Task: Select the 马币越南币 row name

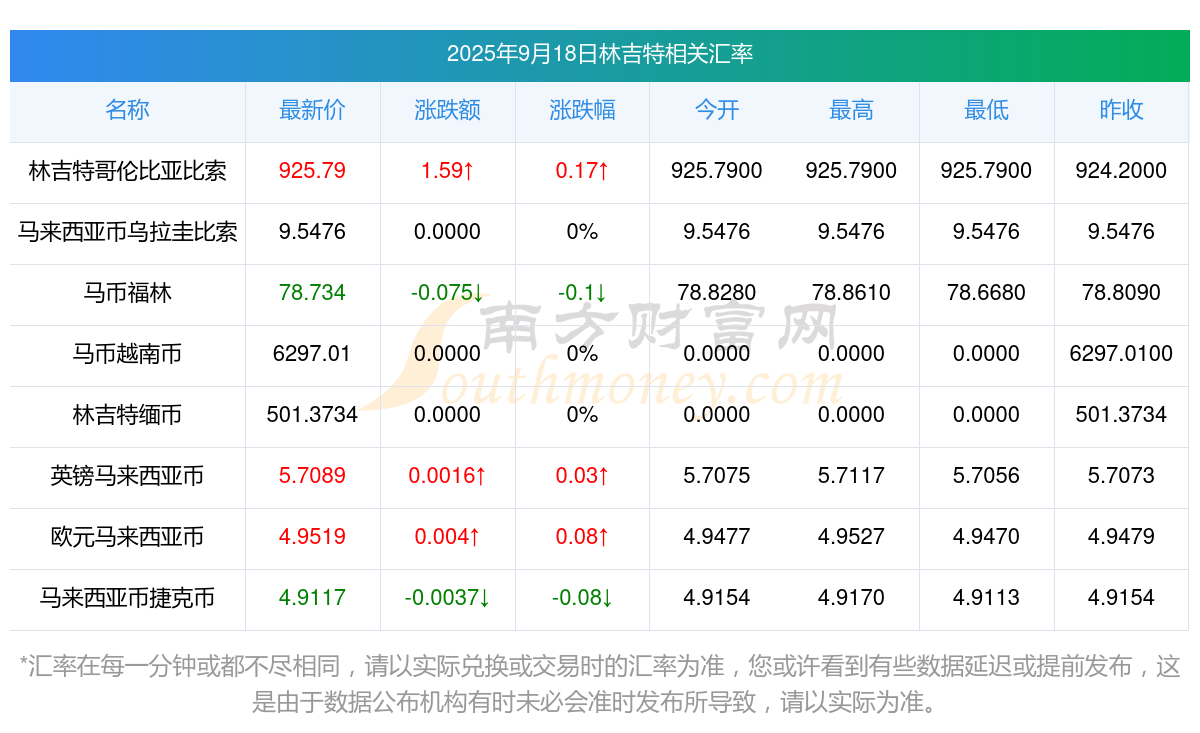Action: click(x=127, y=354)
